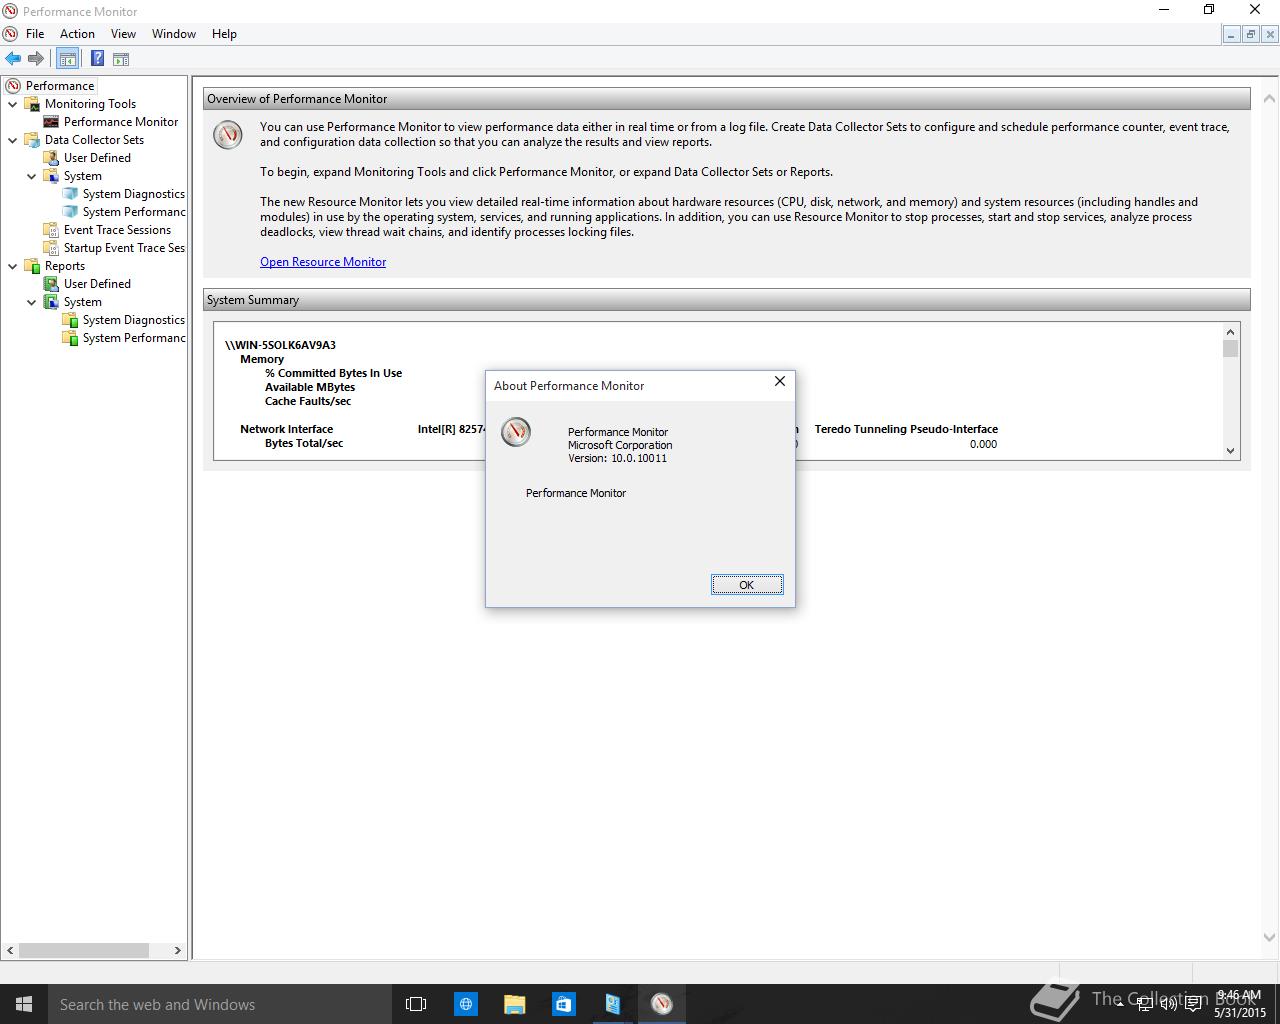Select Startup Event Trace Sessions node

124,248
